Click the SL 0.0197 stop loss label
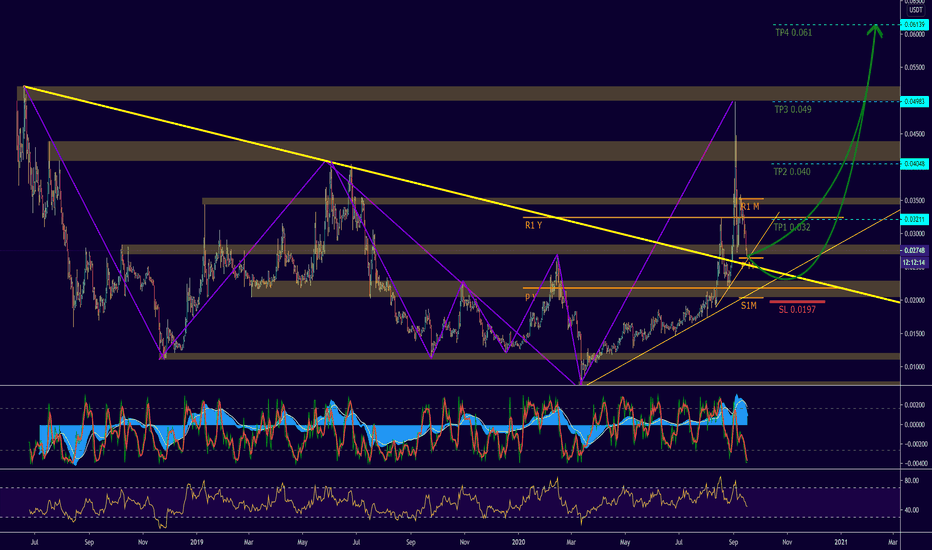Screen dimensions: 932x550 [x=797, y=310]
